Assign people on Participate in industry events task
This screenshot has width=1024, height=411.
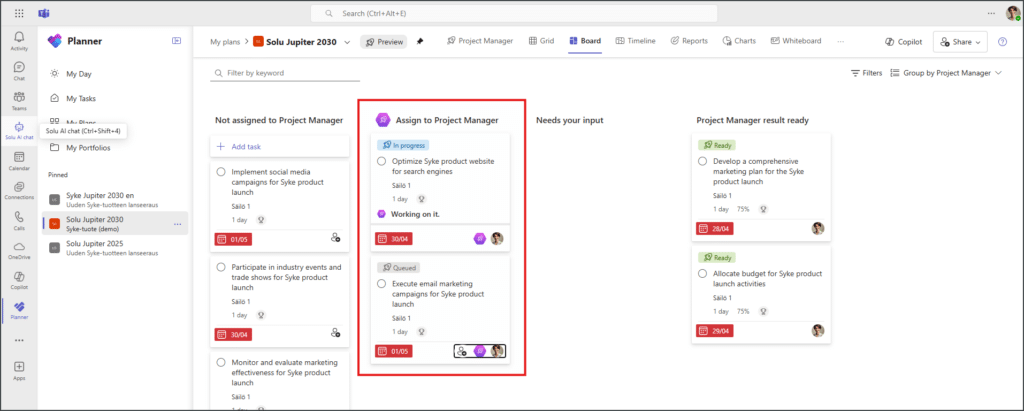coord(336,333)
